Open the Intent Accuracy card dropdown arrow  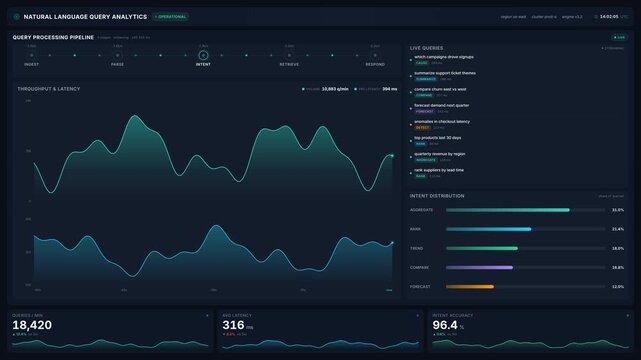(628, 315)
